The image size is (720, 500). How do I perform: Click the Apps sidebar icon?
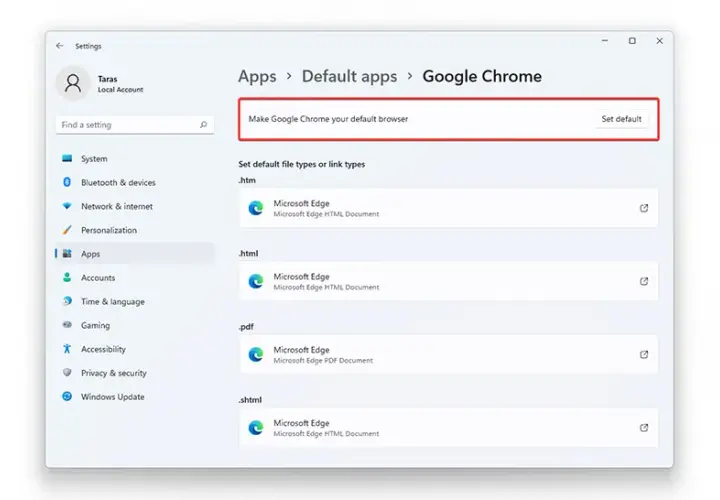[x=67, y=253]
